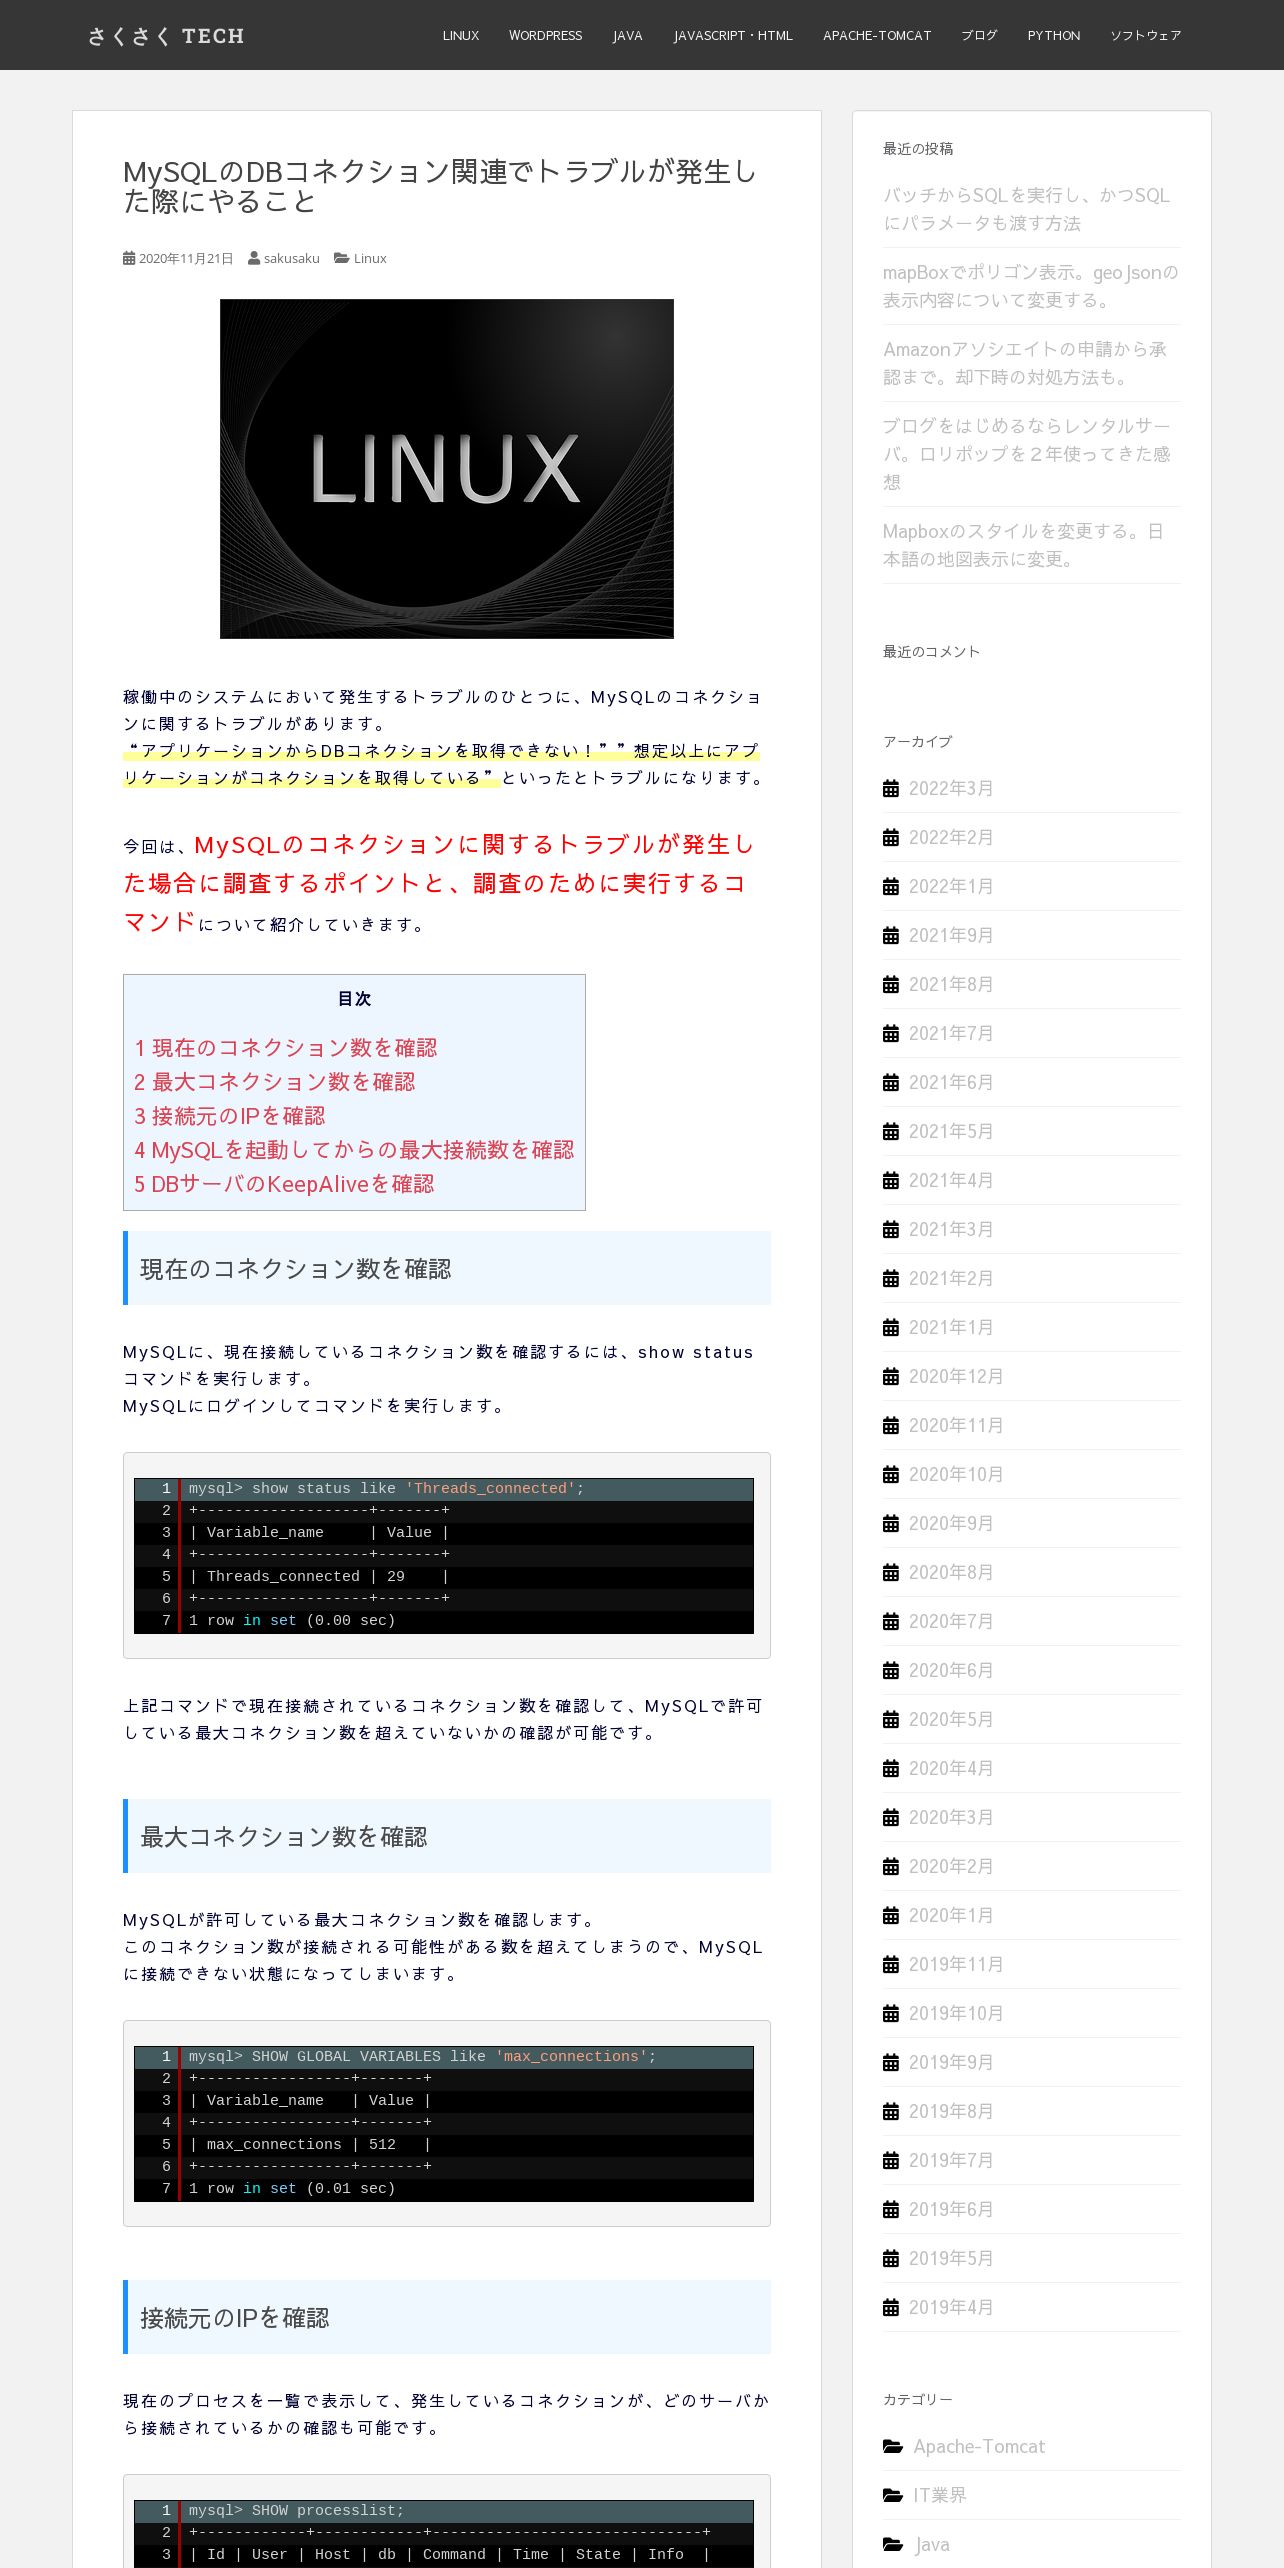Viewport: 1284px width, 2568px height.
Task: Open the さくさく TECH site logo
Action: (x=166, y=36)
